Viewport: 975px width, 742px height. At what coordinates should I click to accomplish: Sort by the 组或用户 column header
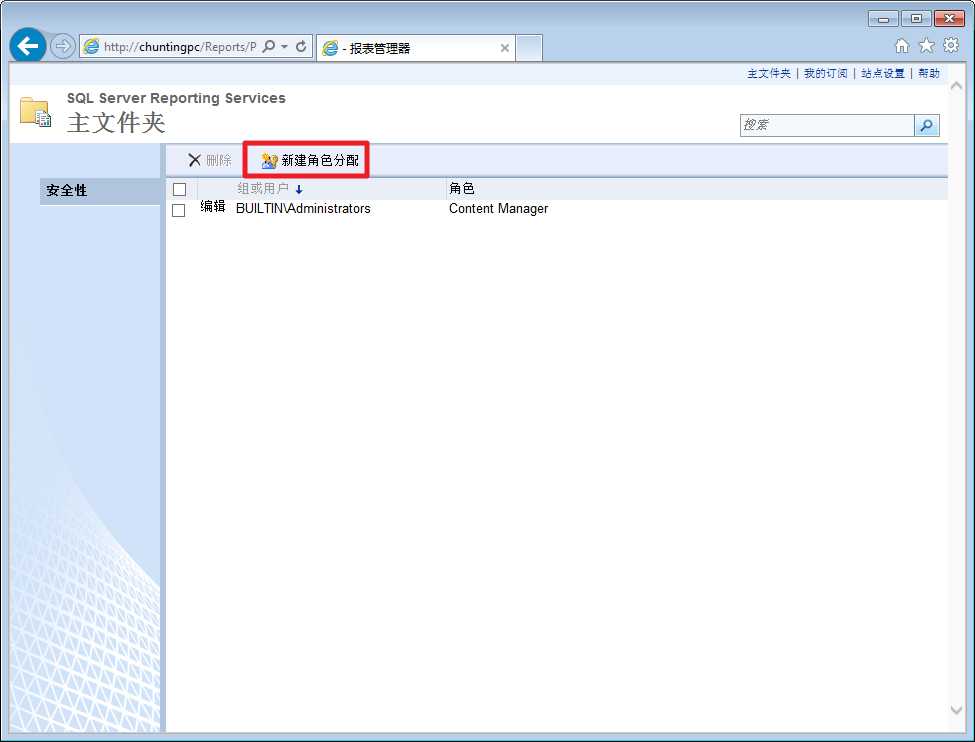[x=263, y=188]
